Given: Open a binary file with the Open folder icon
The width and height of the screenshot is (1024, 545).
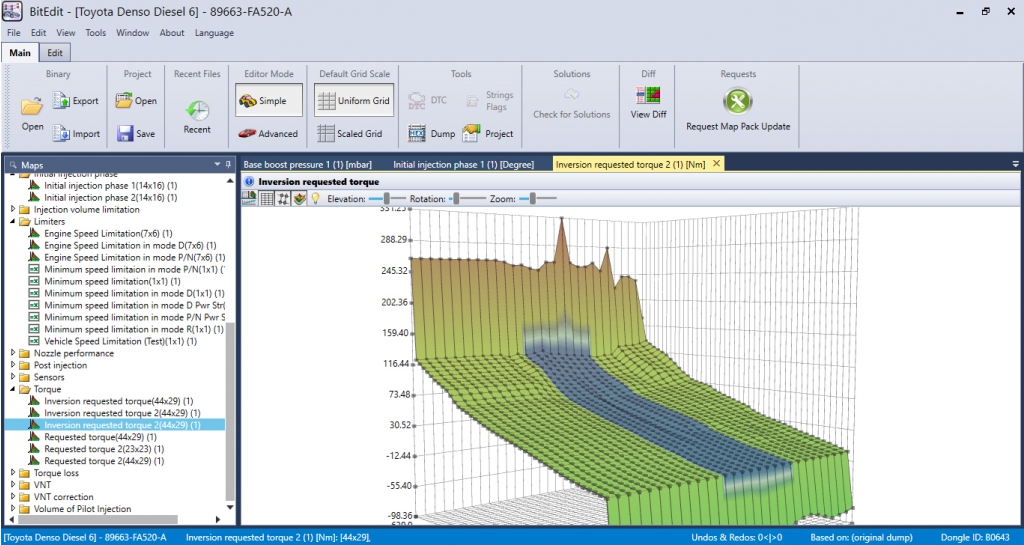Looking at the screenshot, I should 31,106.
